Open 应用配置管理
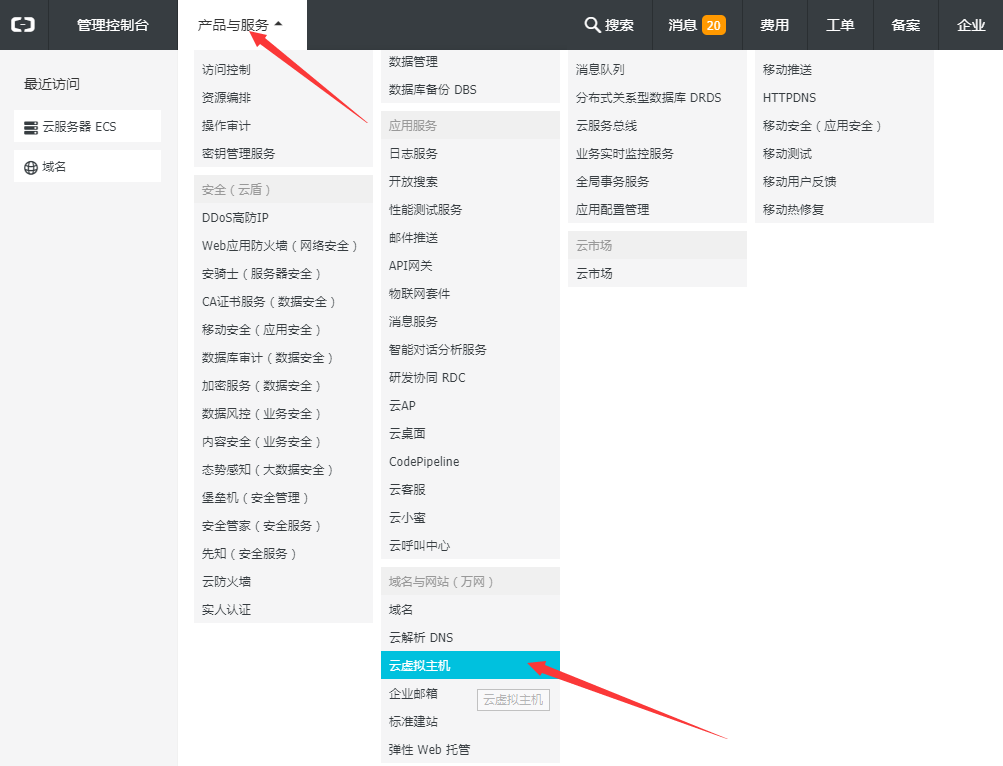 pos(612,210)
